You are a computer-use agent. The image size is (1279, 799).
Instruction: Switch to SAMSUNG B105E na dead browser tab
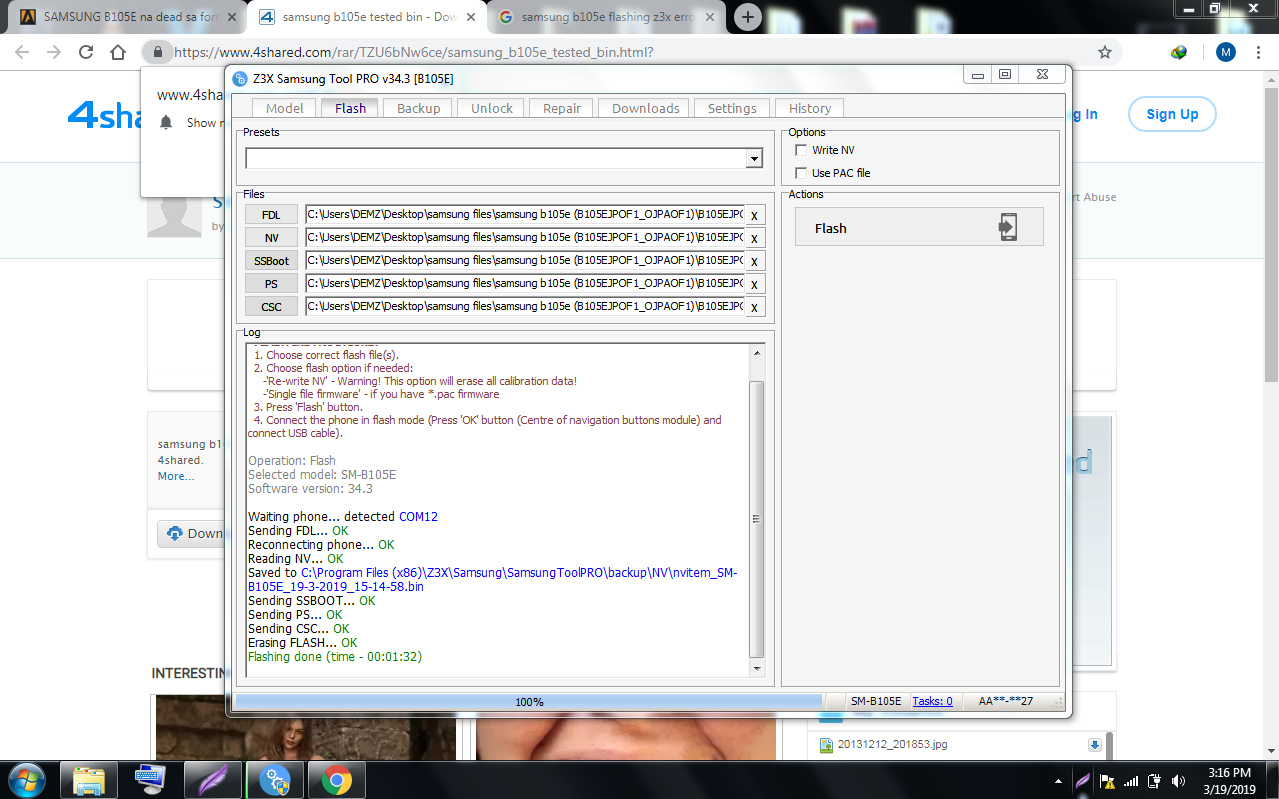(125, 17)
